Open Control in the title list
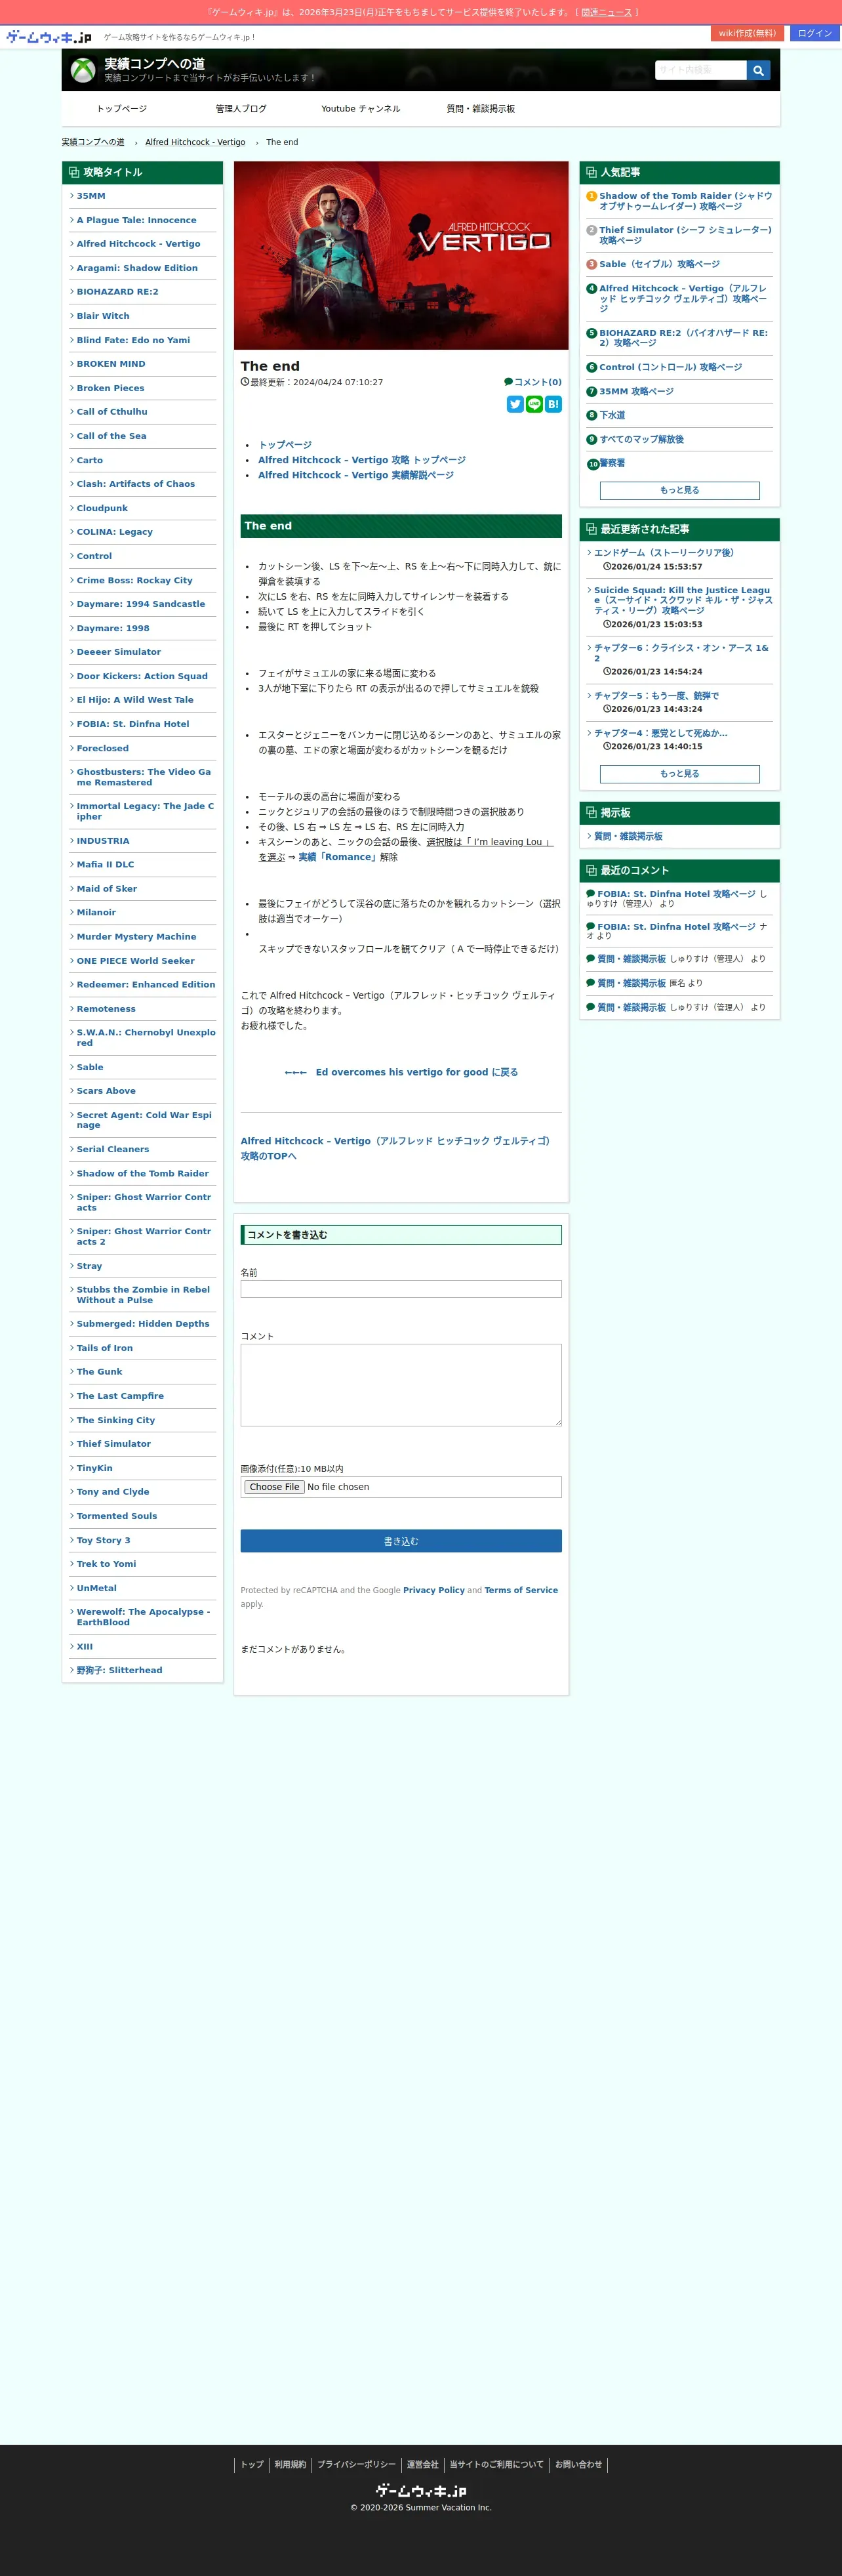The width and height of the screenshot is (842, 2576). pyautogui.click(x=94, y=556)
